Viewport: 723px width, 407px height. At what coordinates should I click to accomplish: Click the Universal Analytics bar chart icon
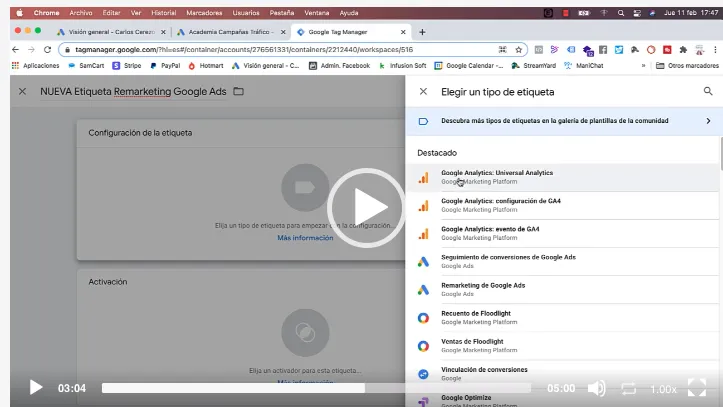[423, 177]
